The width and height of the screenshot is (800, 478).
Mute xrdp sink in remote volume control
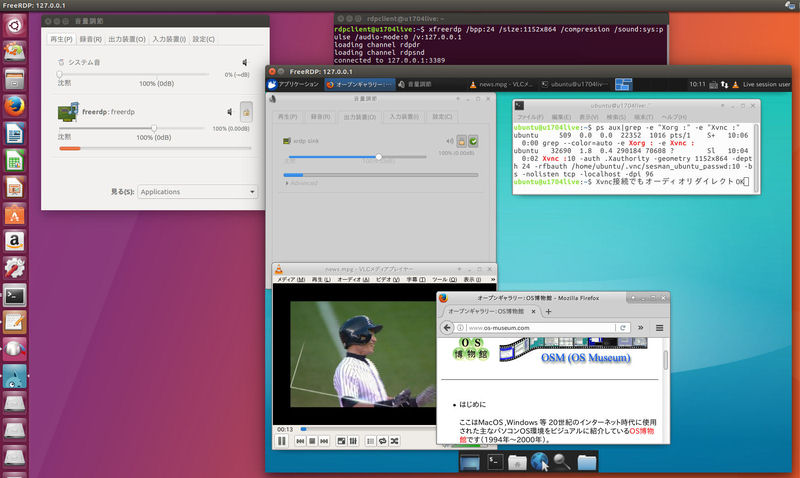449,141
